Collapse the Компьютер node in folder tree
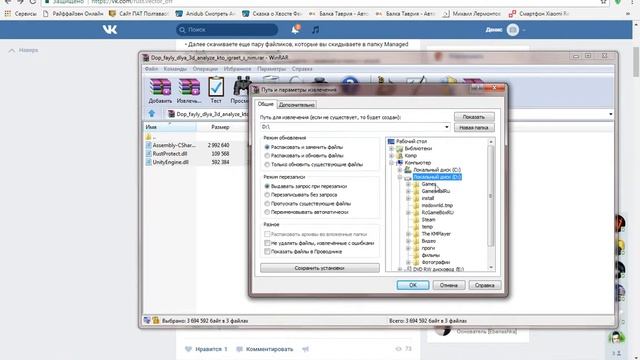Screen dimensions: 640x360 click(392, 162)
